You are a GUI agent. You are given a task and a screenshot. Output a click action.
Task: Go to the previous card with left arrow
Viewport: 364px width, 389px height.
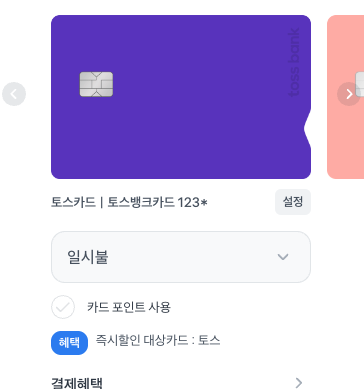click(x=14, y=94)
